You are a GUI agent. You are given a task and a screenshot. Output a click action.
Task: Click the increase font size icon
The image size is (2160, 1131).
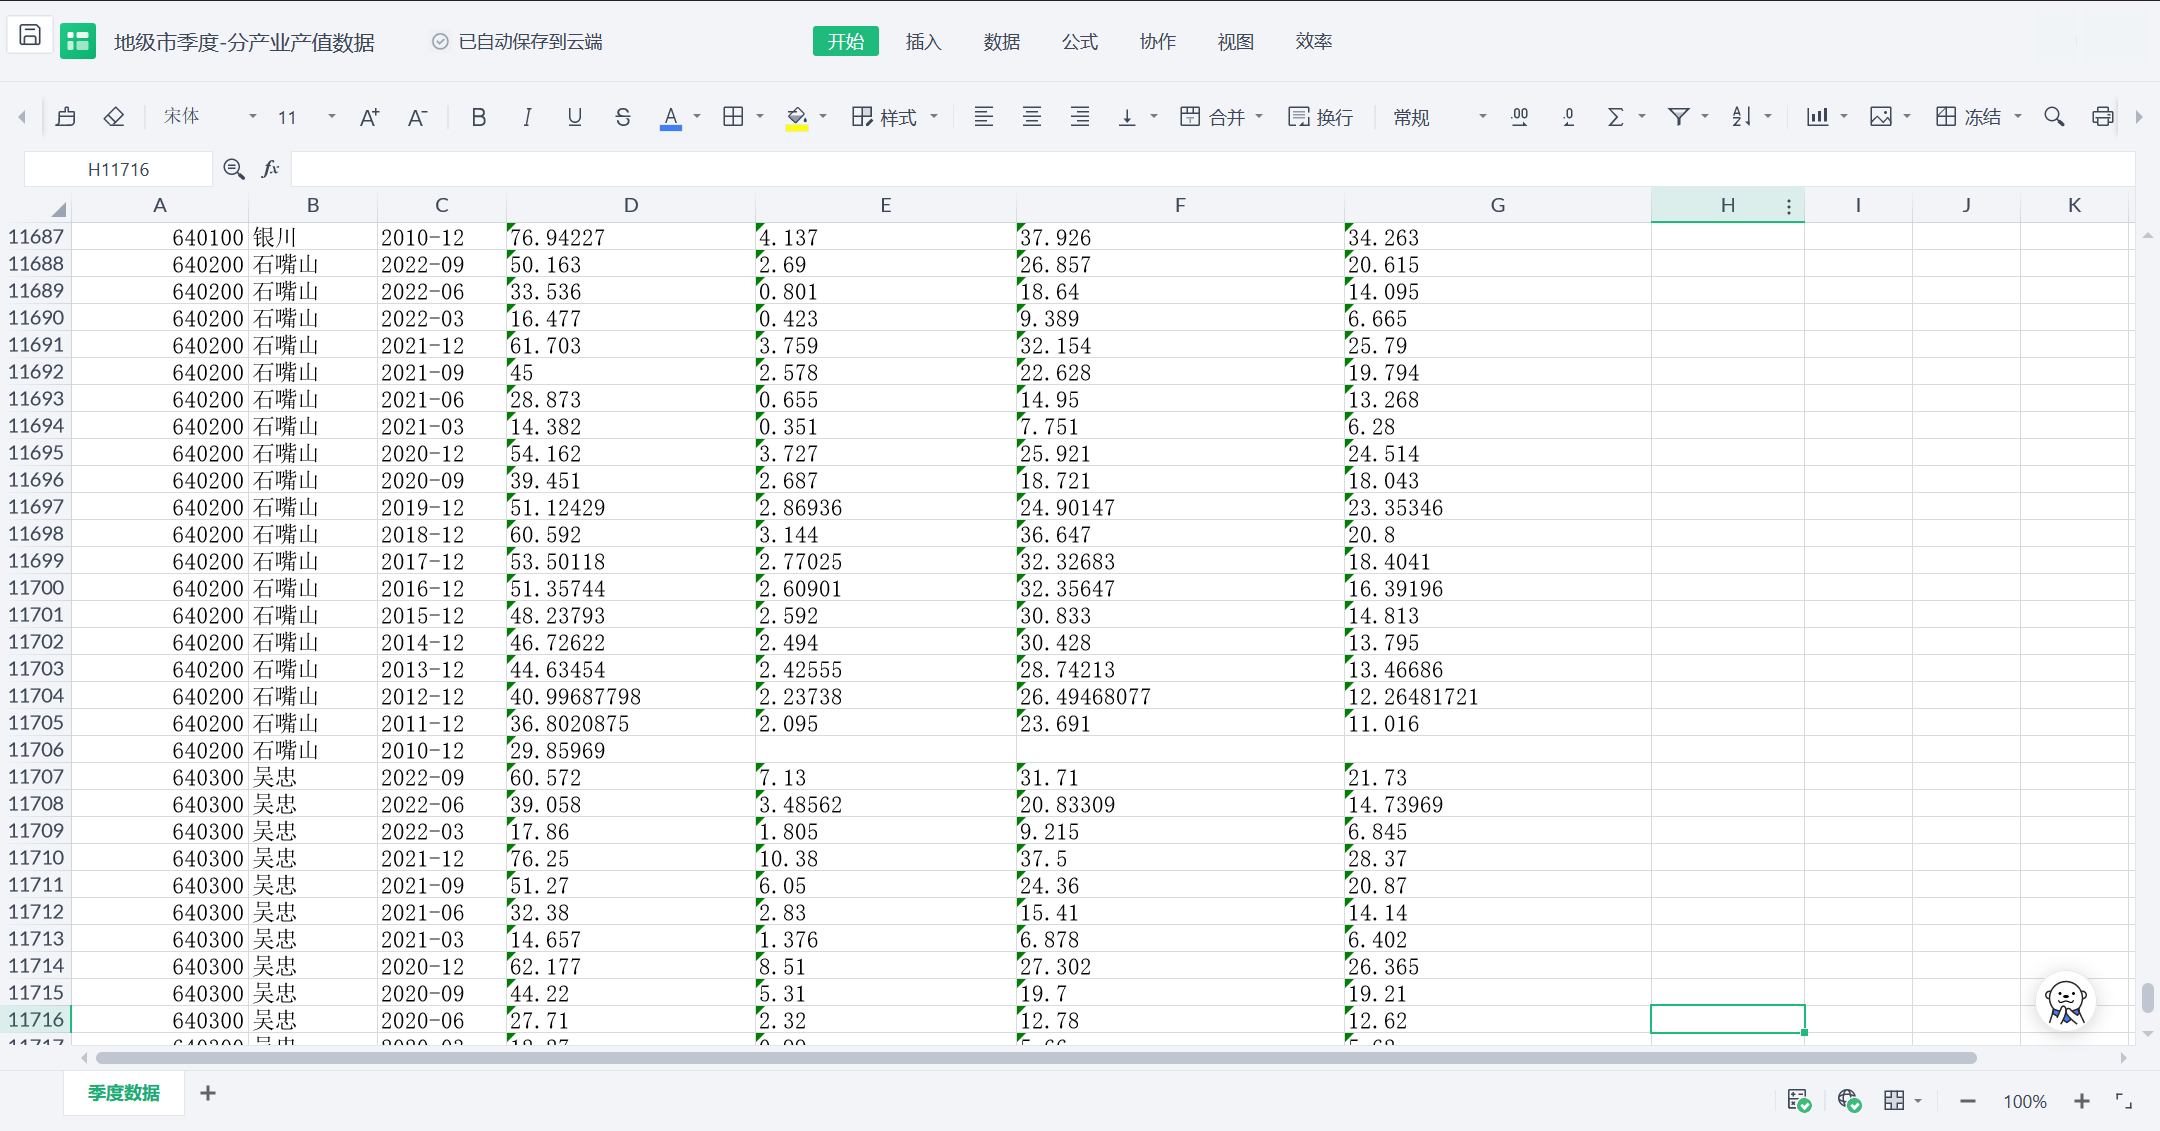point(369,117)
